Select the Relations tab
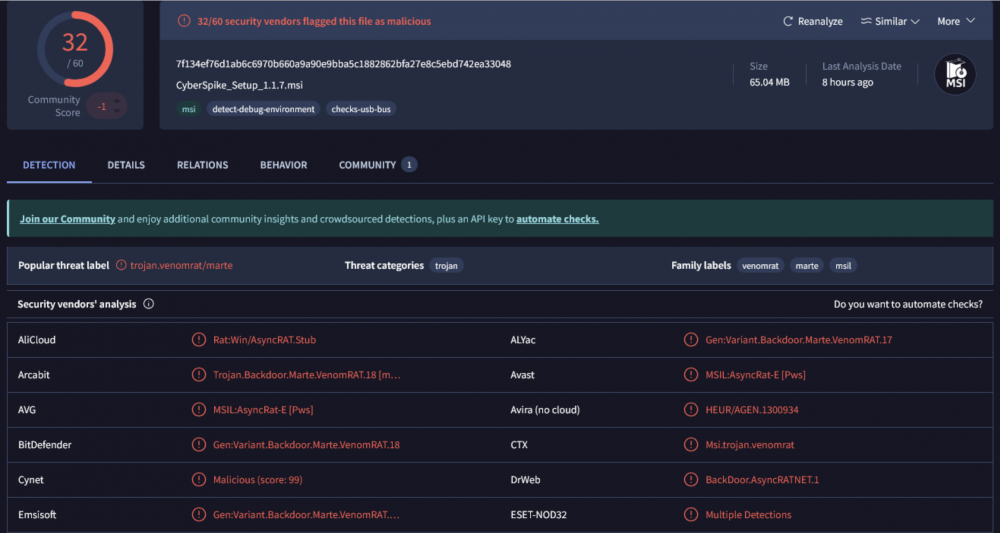 point(202,165)
